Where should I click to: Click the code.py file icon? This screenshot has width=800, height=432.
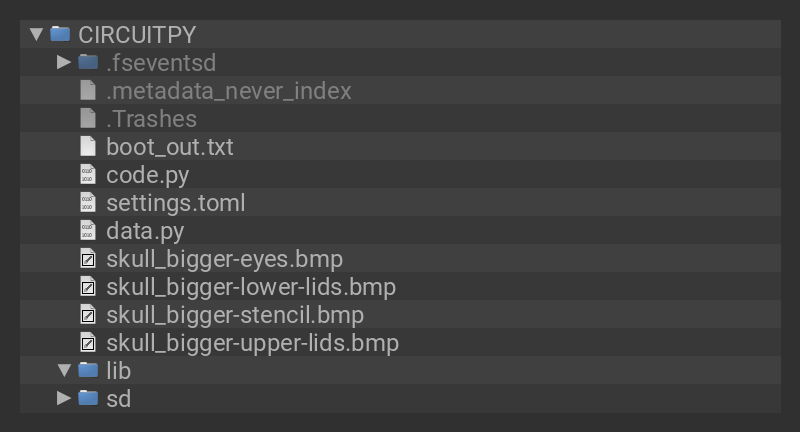click(x=88, y=175)
